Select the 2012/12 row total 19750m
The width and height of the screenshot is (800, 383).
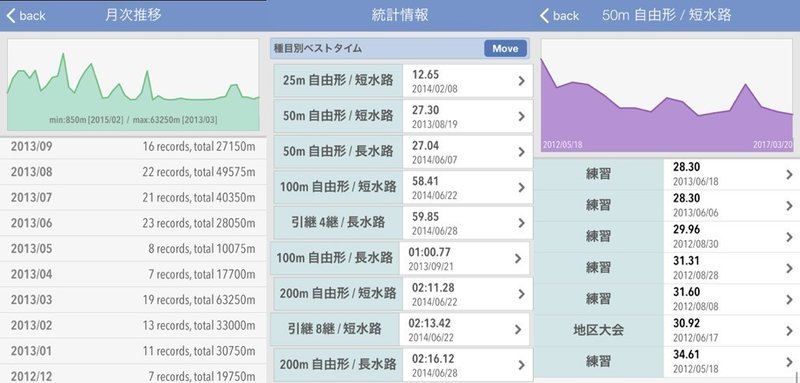(133, 374)
